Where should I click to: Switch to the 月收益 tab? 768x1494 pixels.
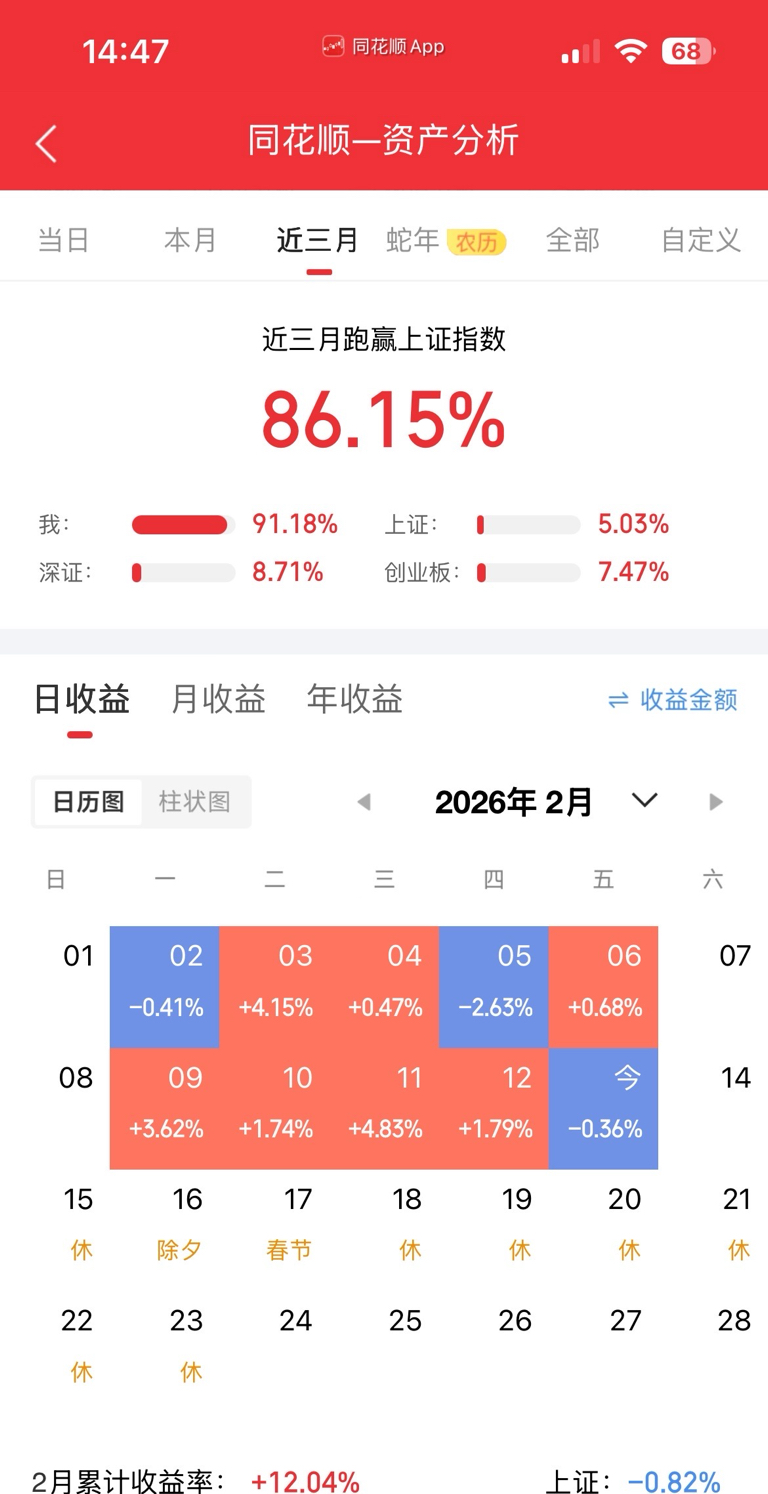click(218, 699)
